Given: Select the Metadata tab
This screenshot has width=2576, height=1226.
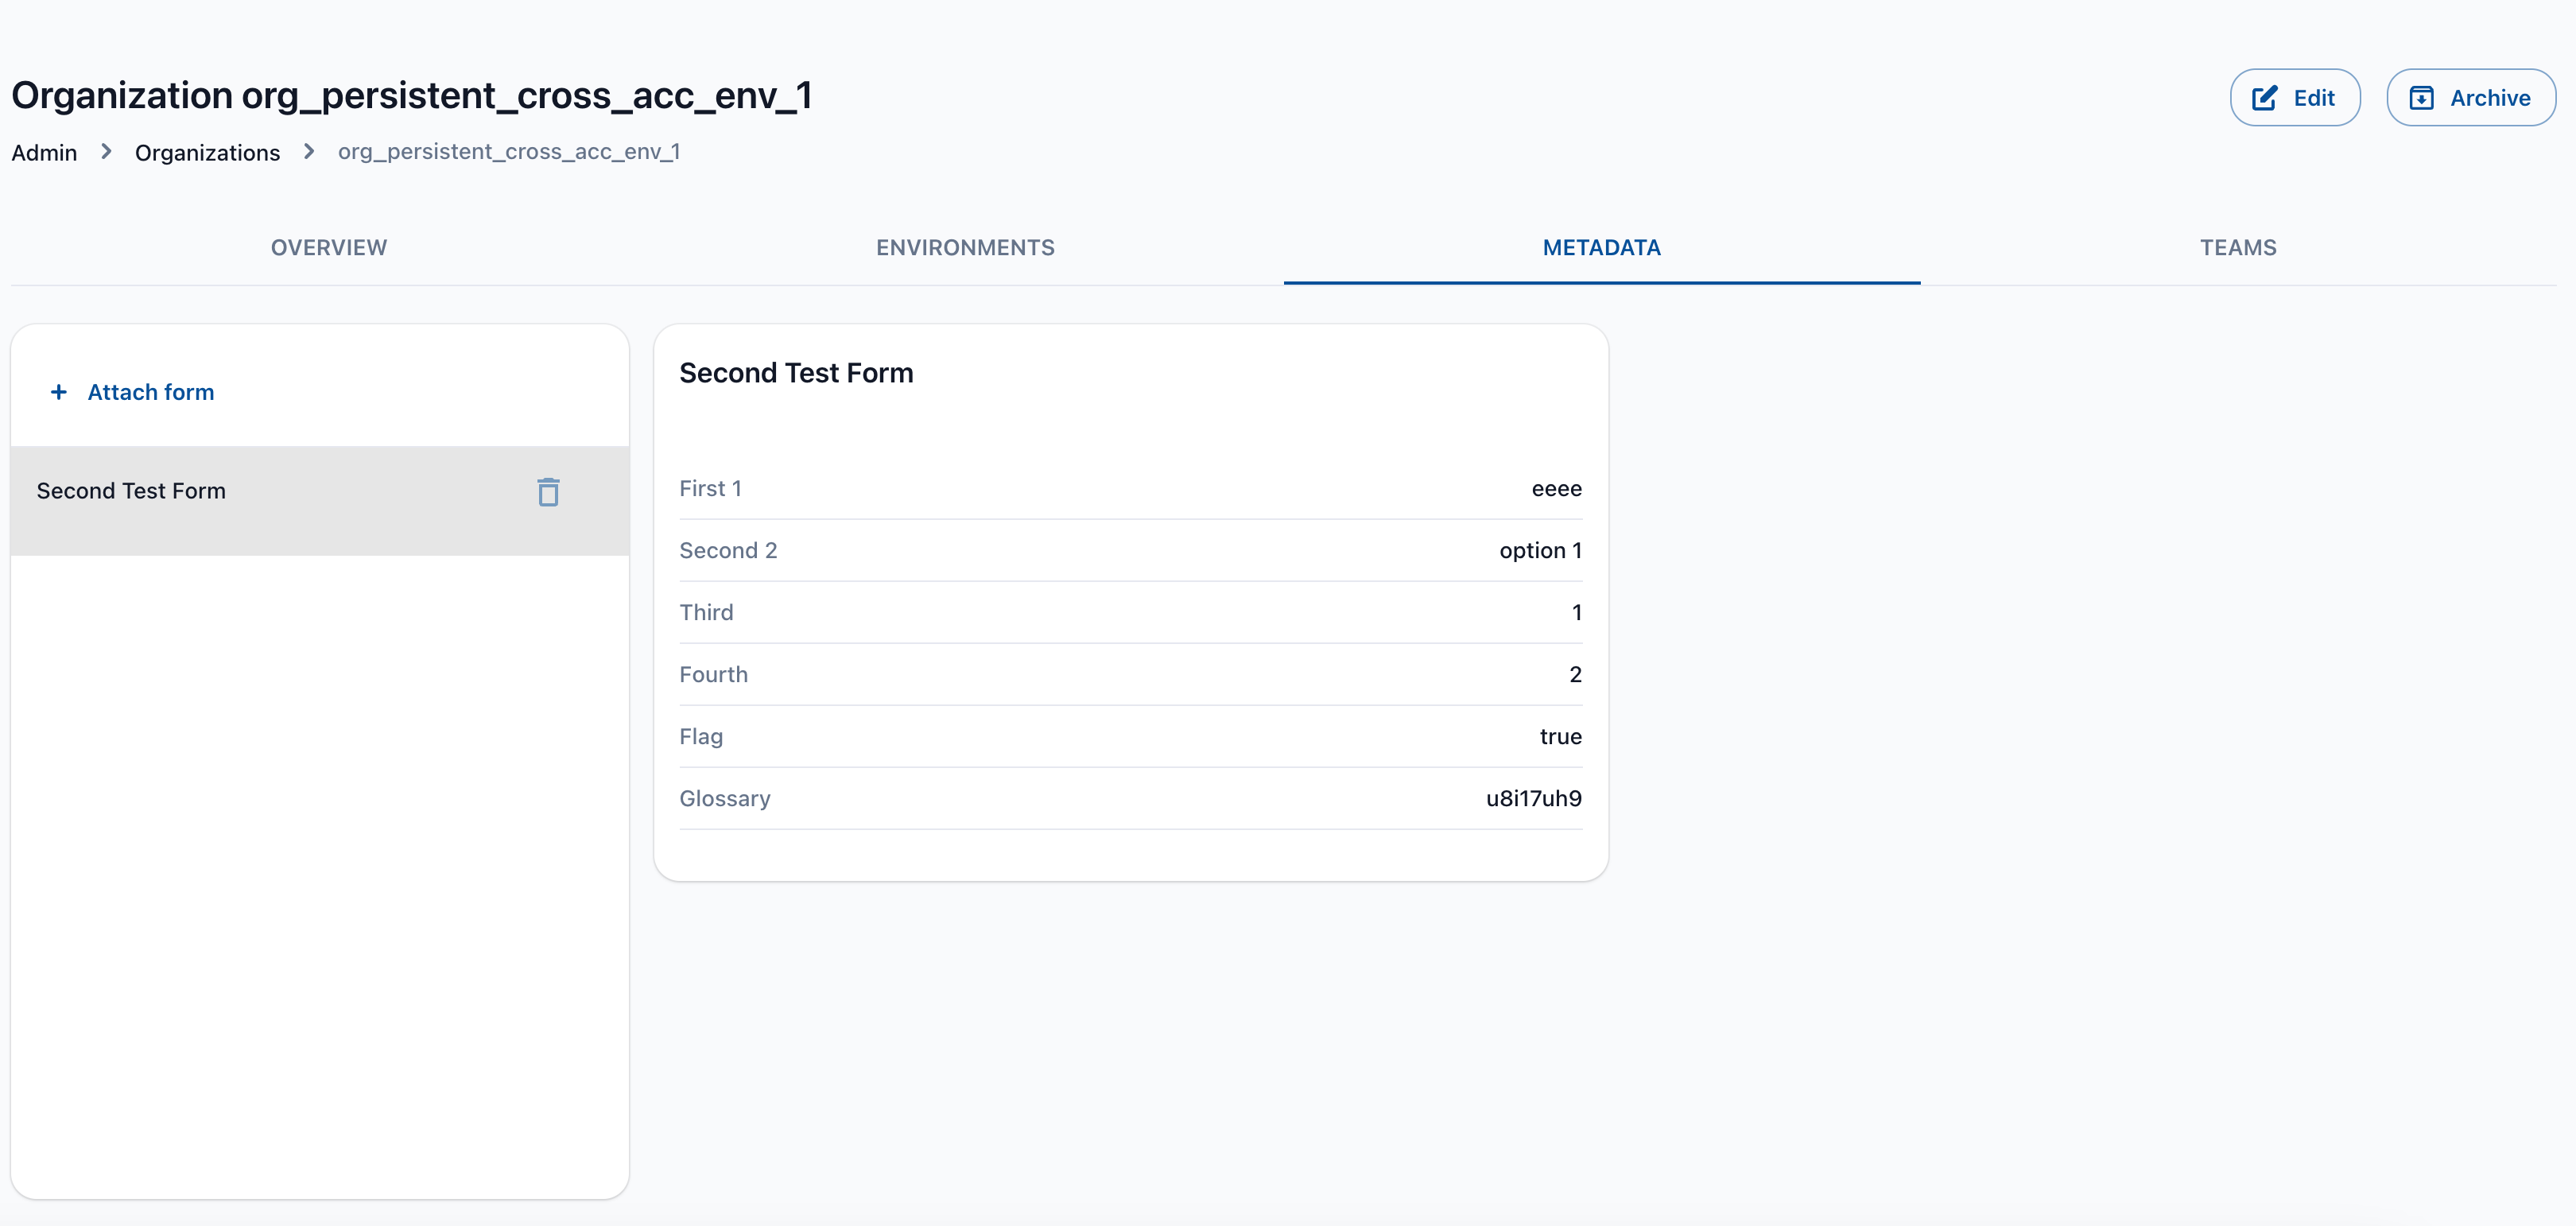Looking at the screenshot, I should coord(1601,247).
